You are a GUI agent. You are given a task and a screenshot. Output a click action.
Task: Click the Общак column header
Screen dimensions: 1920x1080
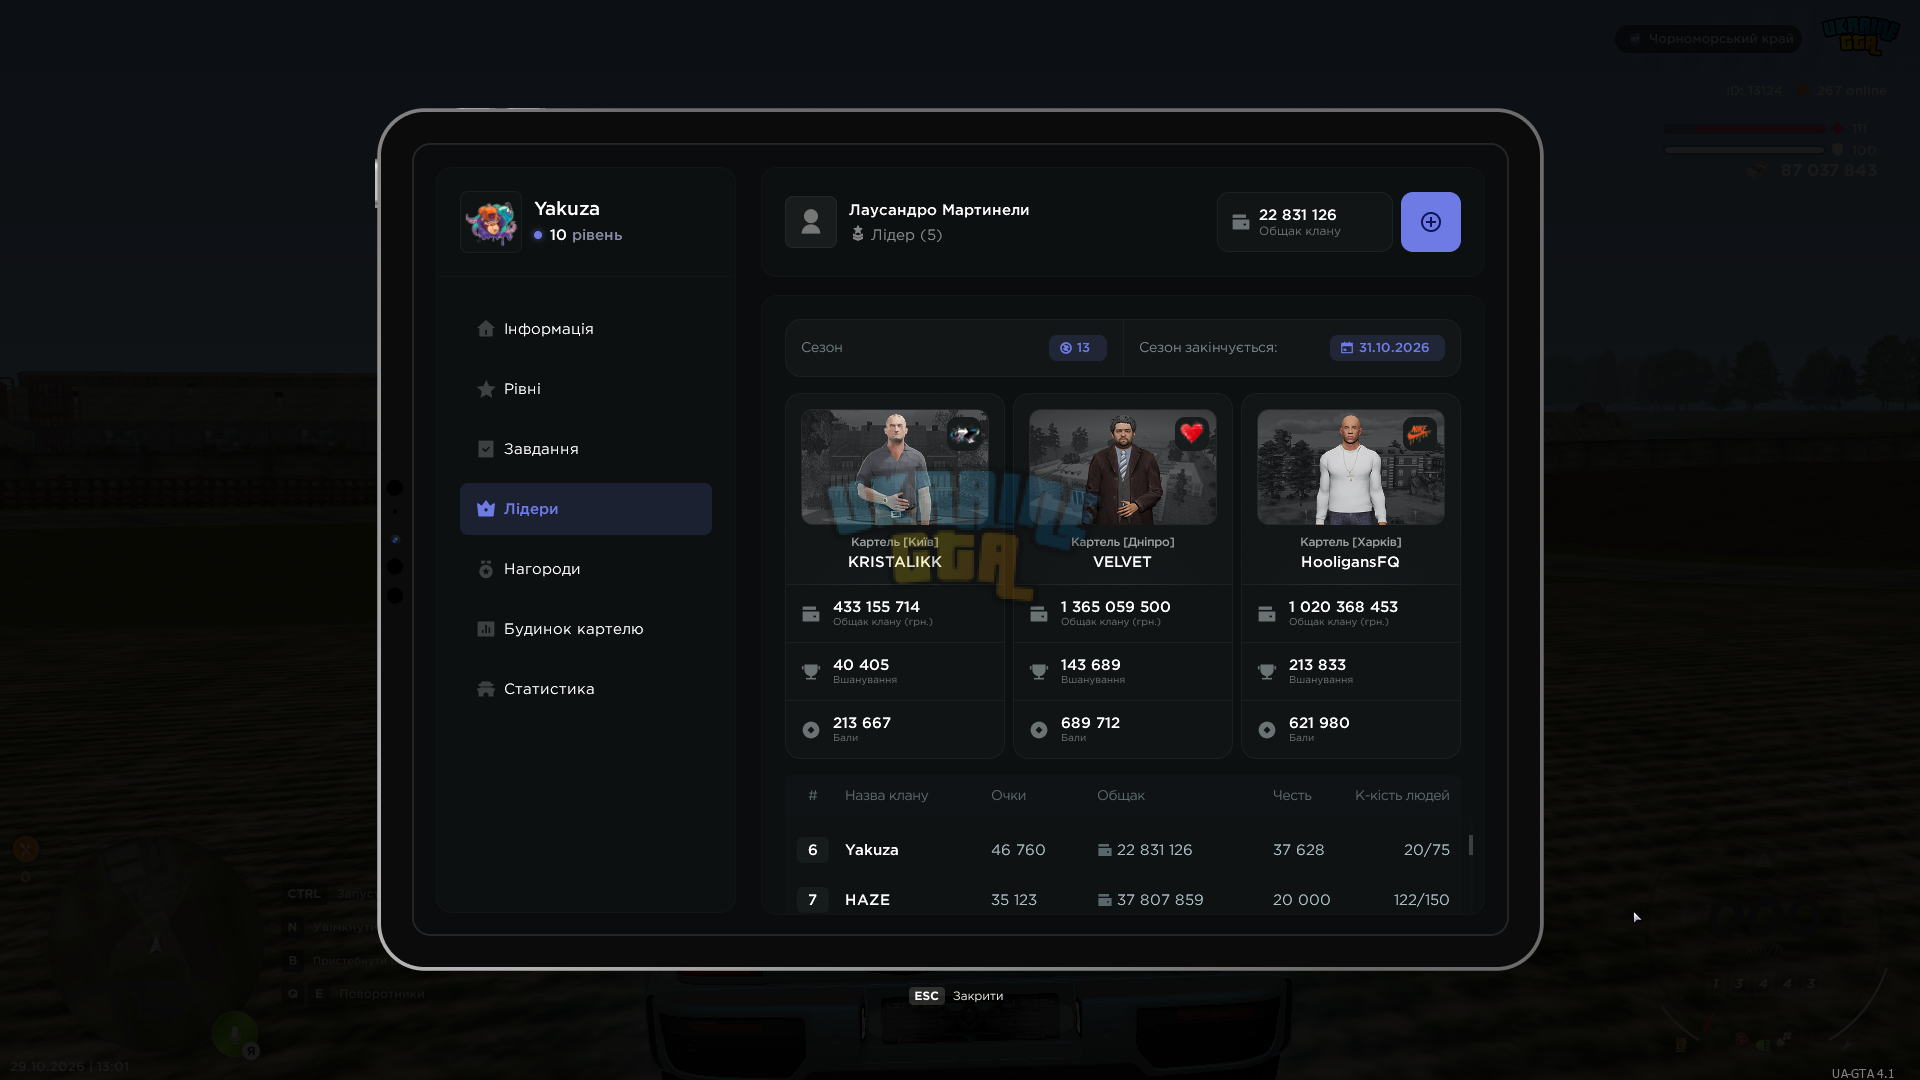point(1120,796)
